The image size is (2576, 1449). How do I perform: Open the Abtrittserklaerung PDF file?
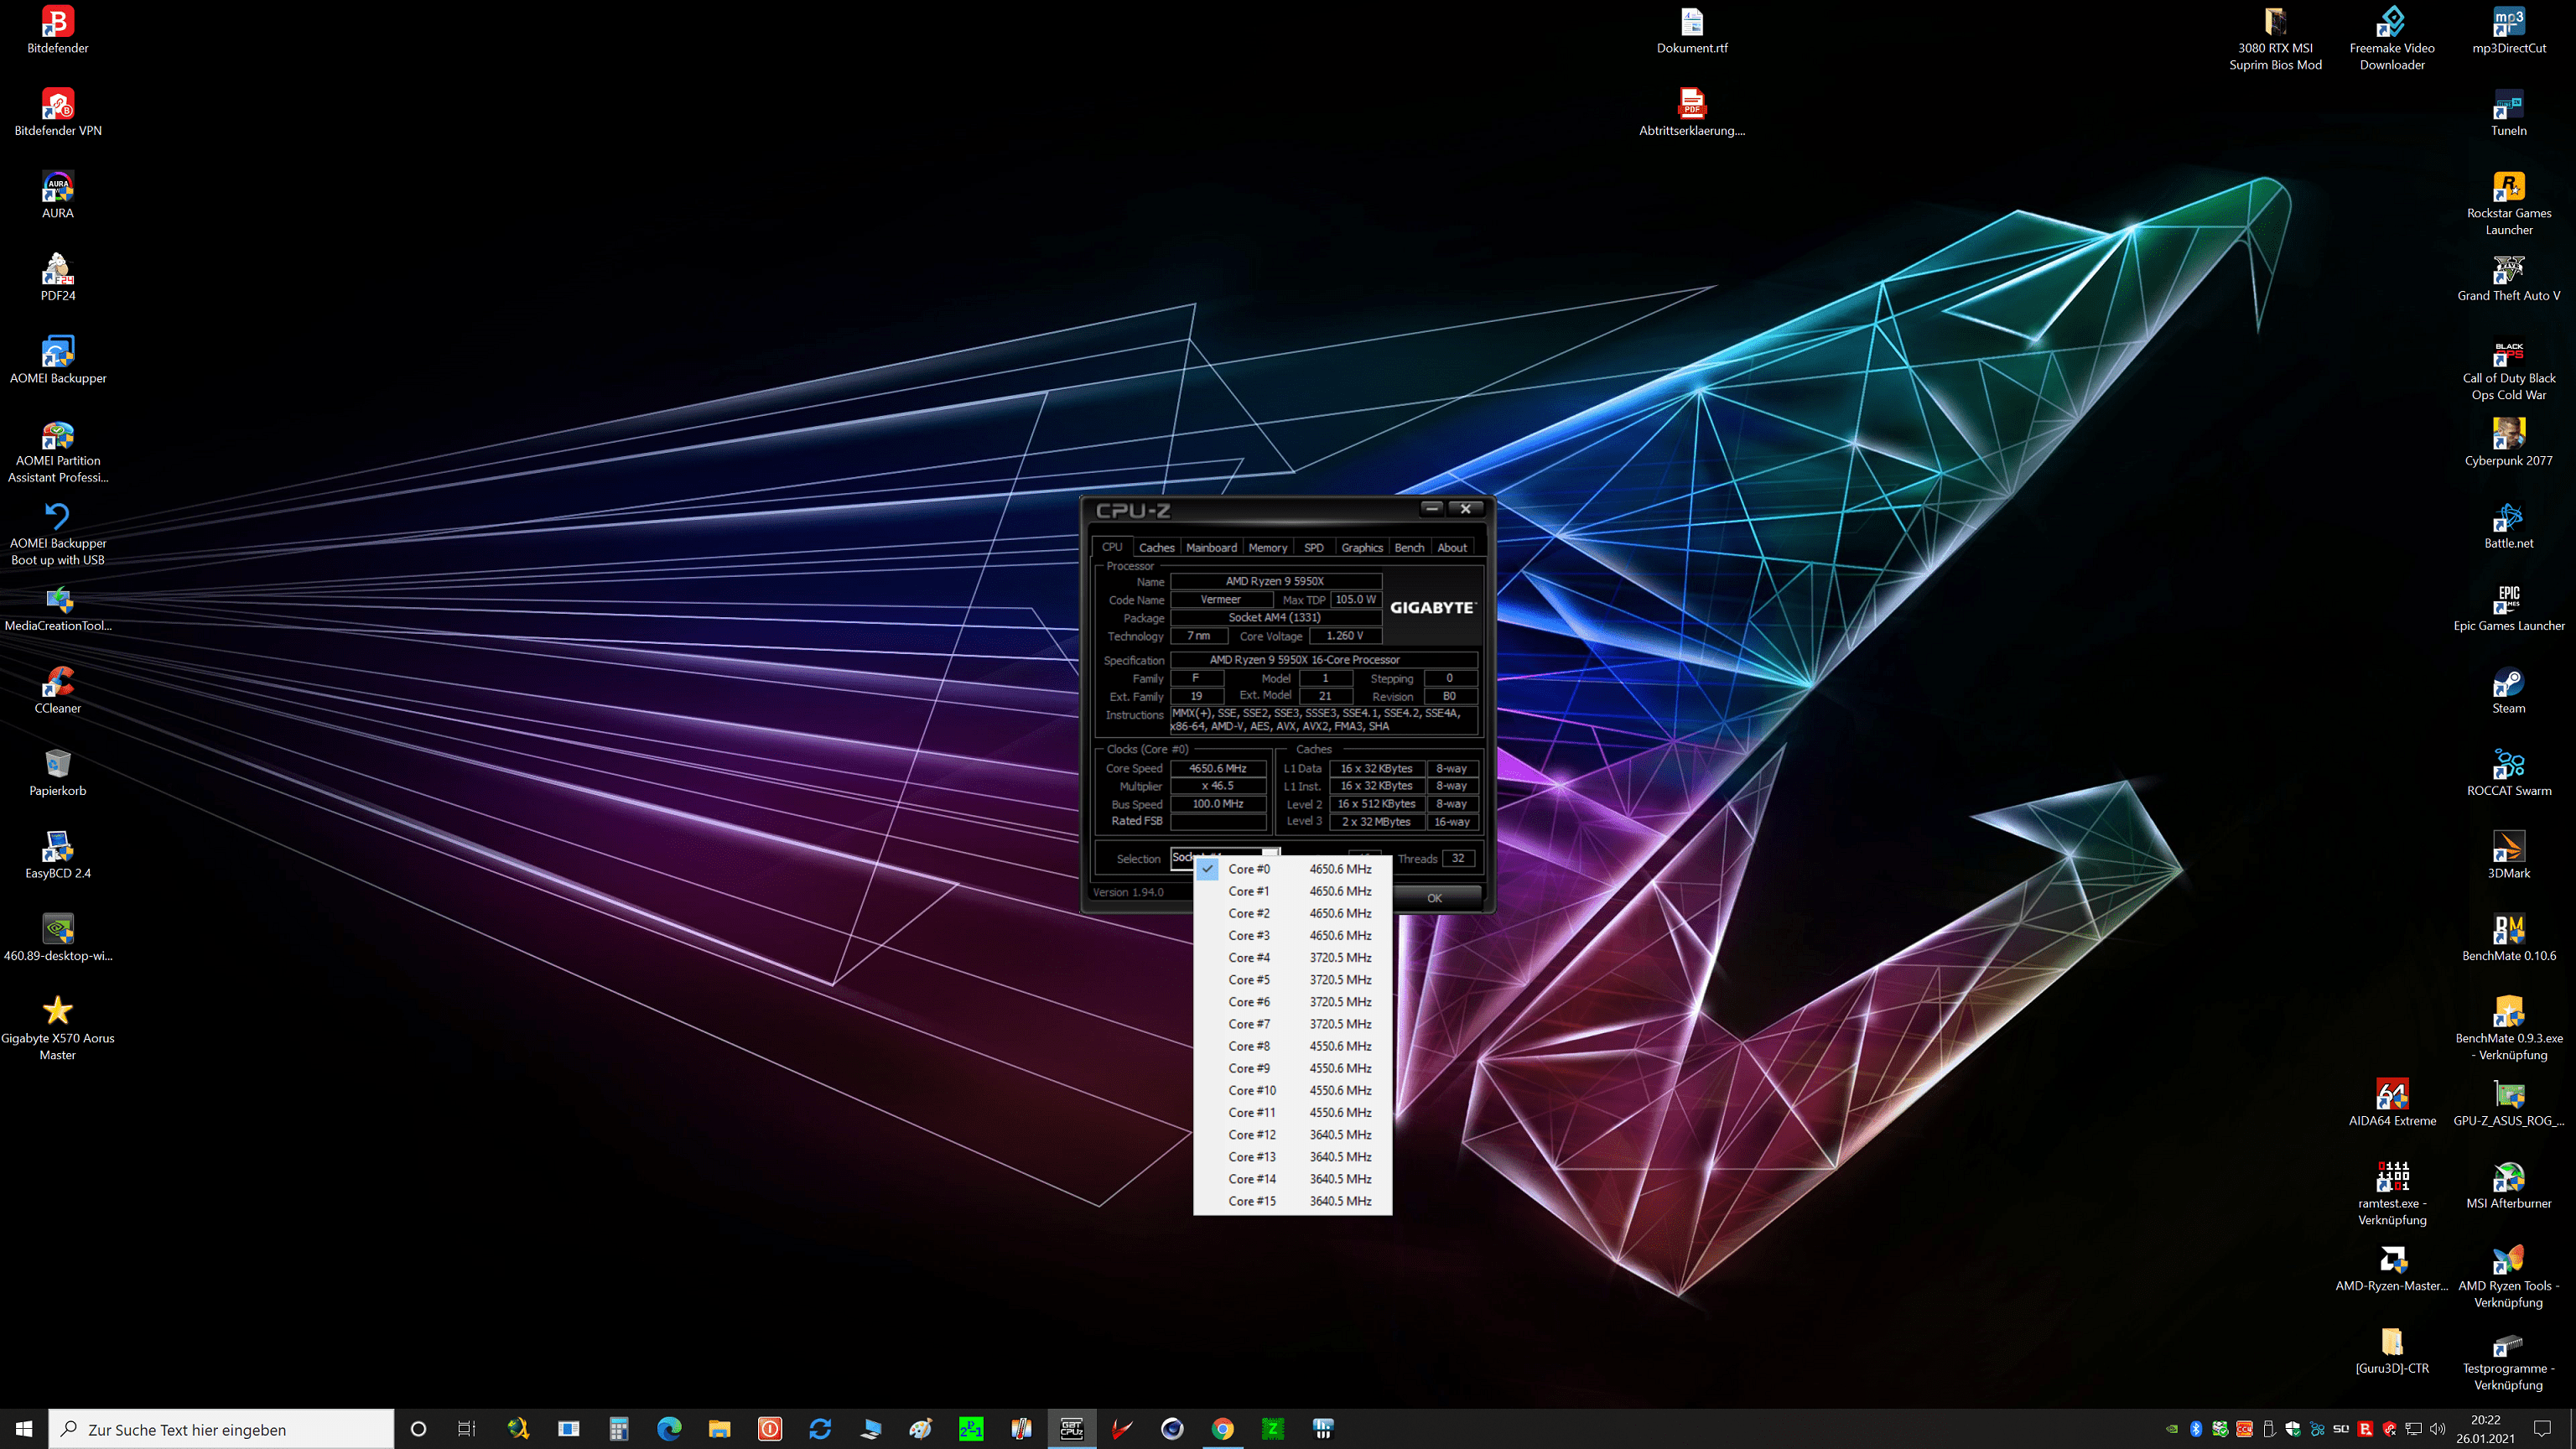tap(1691, 112)
